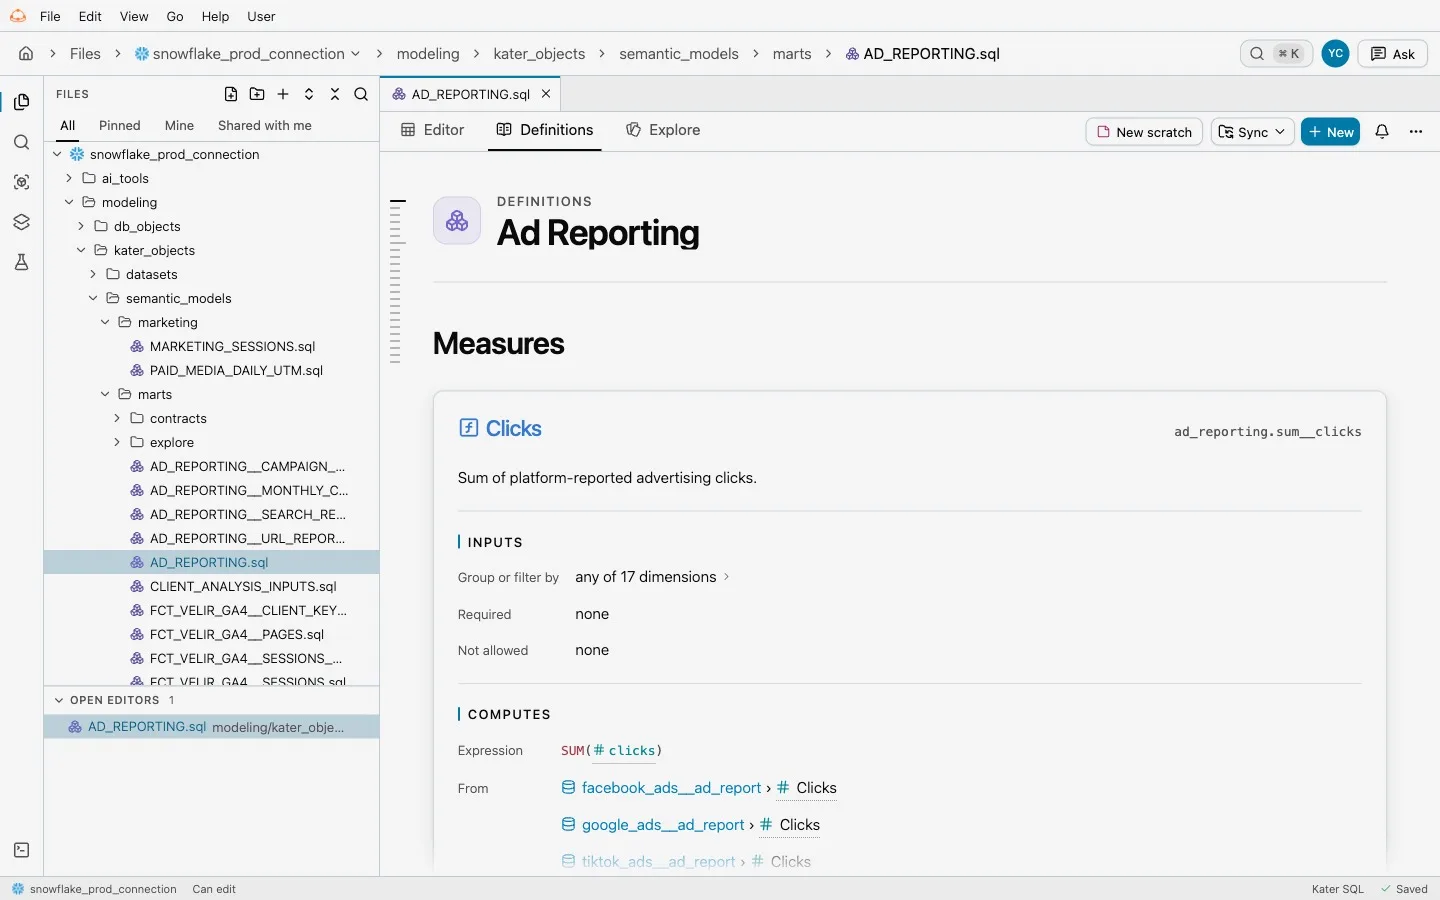Open the Sync dropdown

(x=1253, y=132)
